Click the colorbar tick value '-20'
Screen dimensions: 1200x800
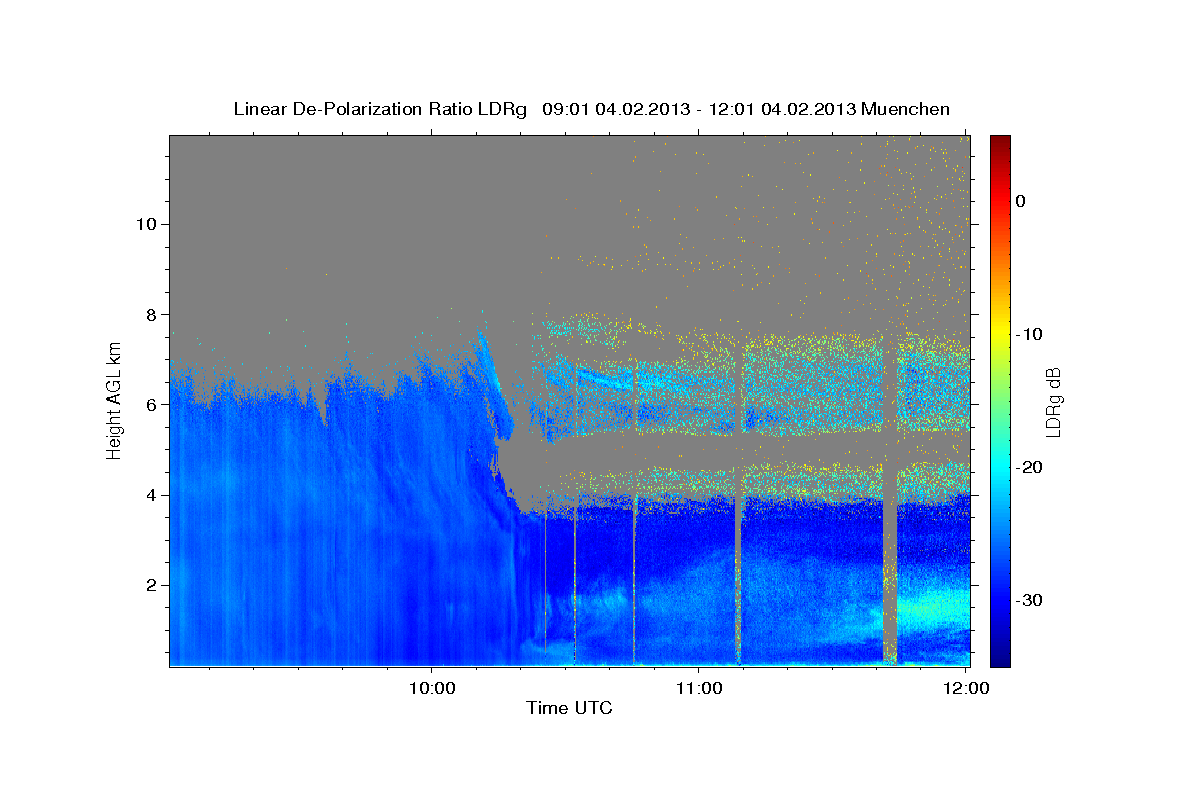click(x=1031, y=467)
